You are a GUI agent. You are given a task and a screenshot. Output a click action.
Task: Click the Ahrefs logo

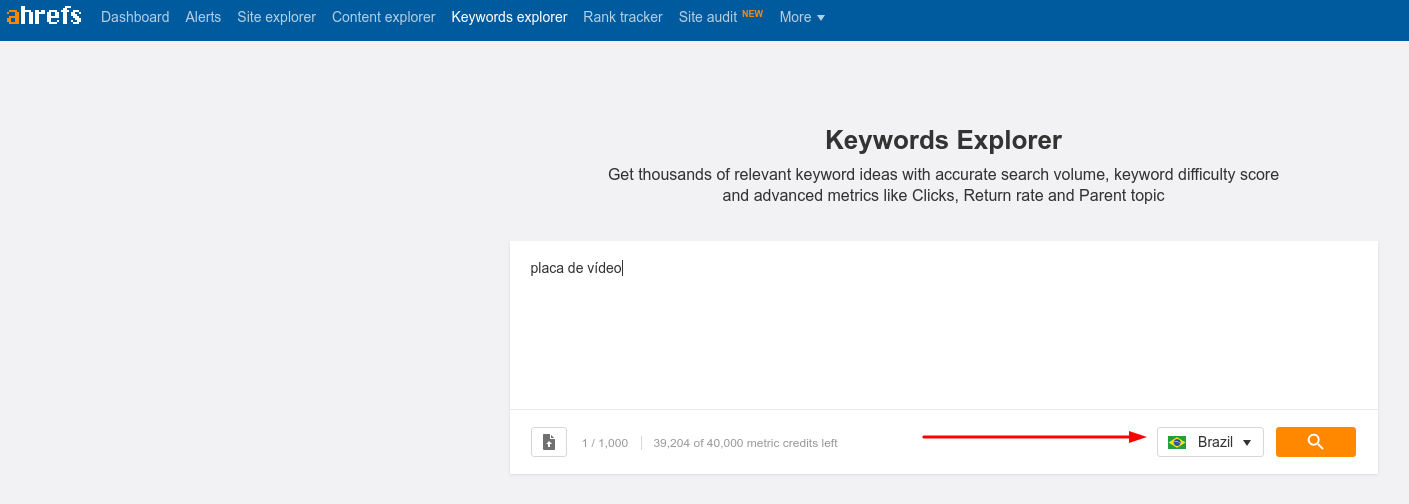tap(43, 17)
